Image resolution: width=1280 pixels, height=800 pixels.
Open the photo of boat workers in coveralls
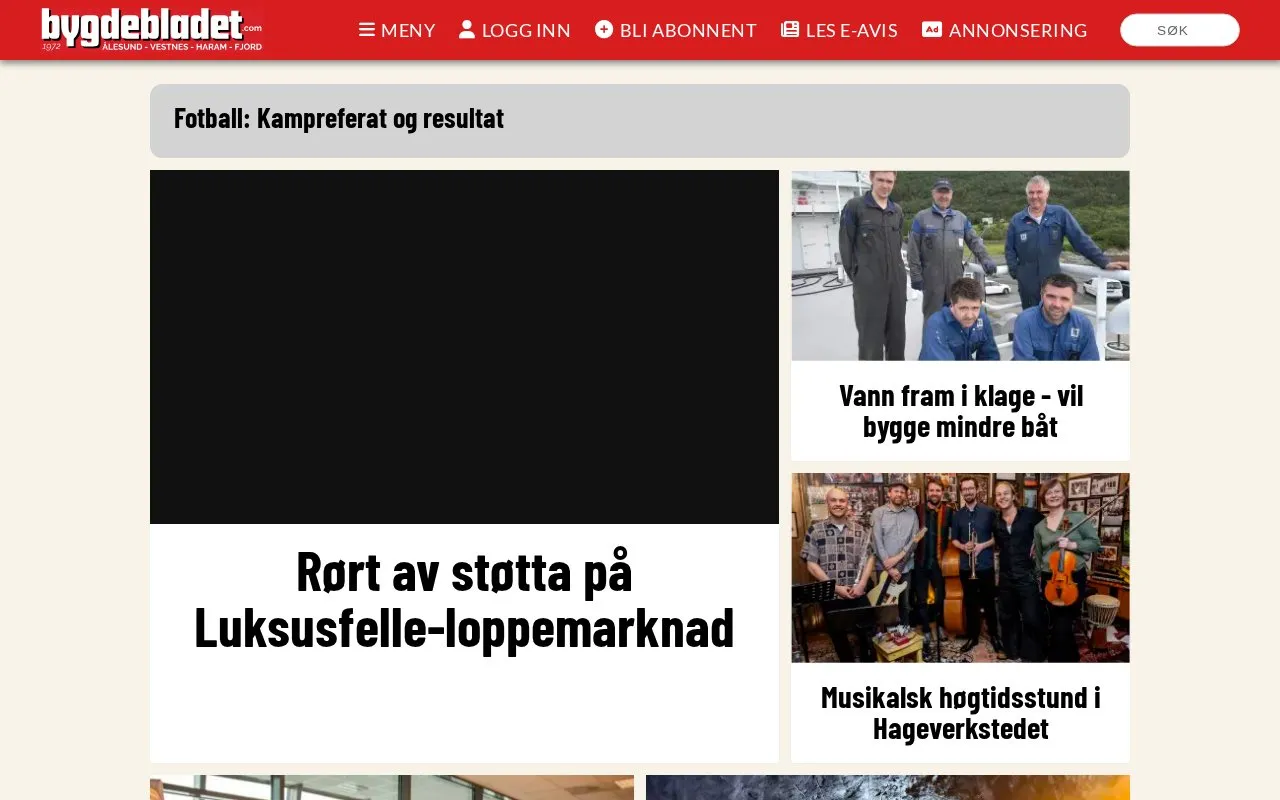pos(961,266)
